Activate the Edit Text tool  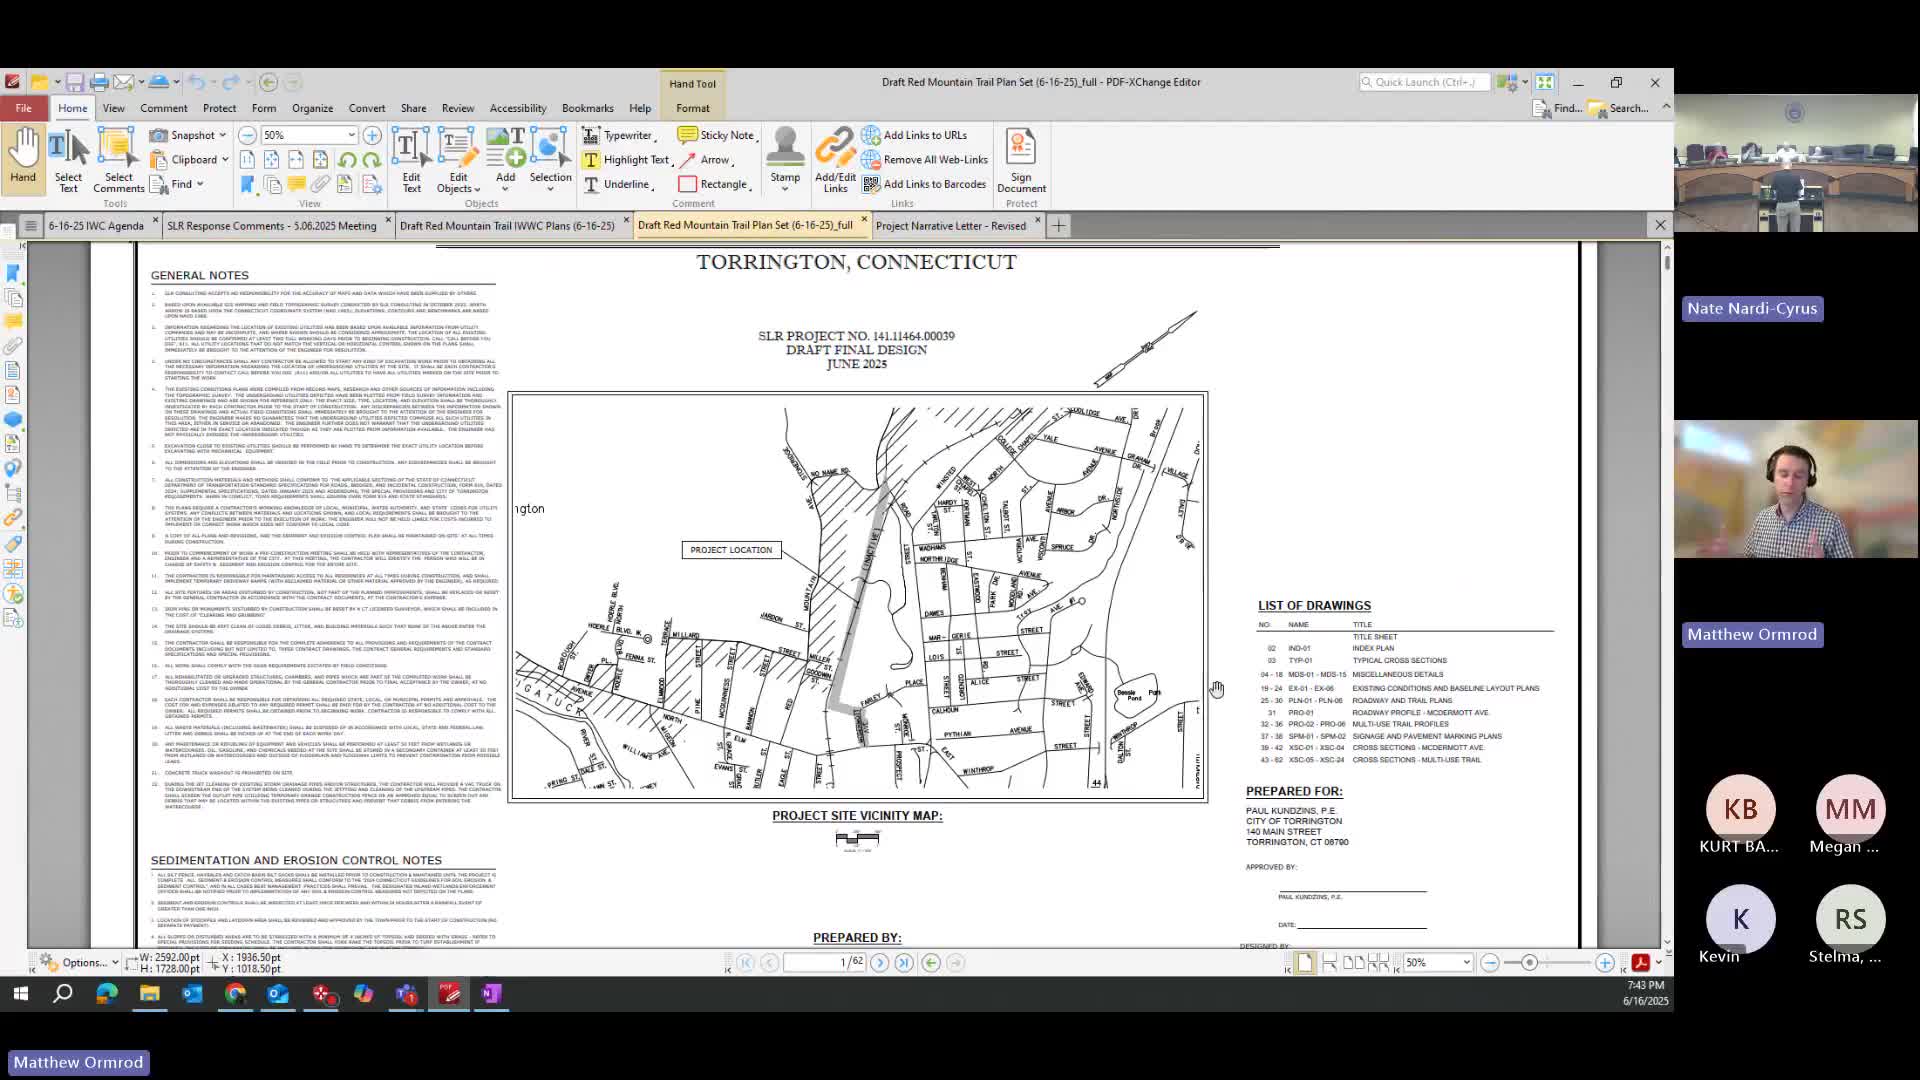(411, 160)
